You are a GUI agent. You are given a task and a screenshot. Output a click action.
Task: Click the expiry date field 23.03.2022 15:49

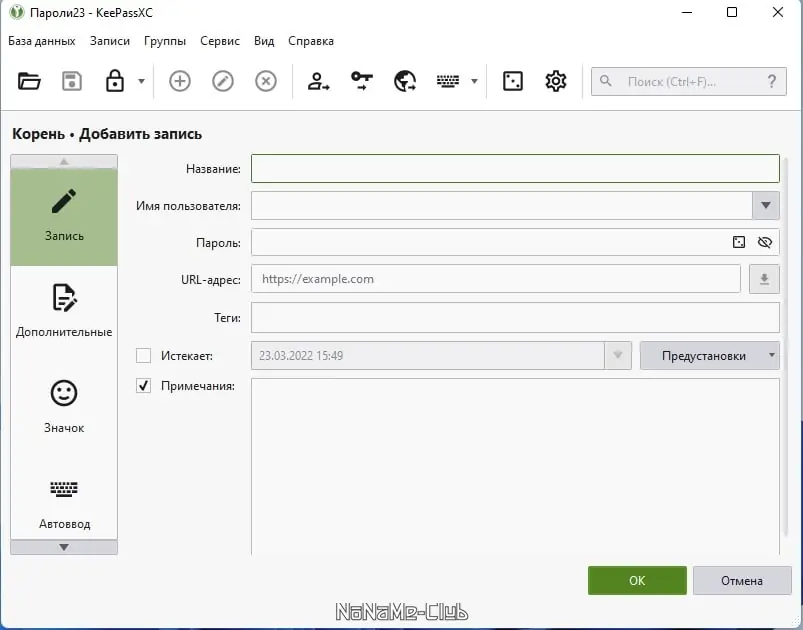tap(428, 355)
